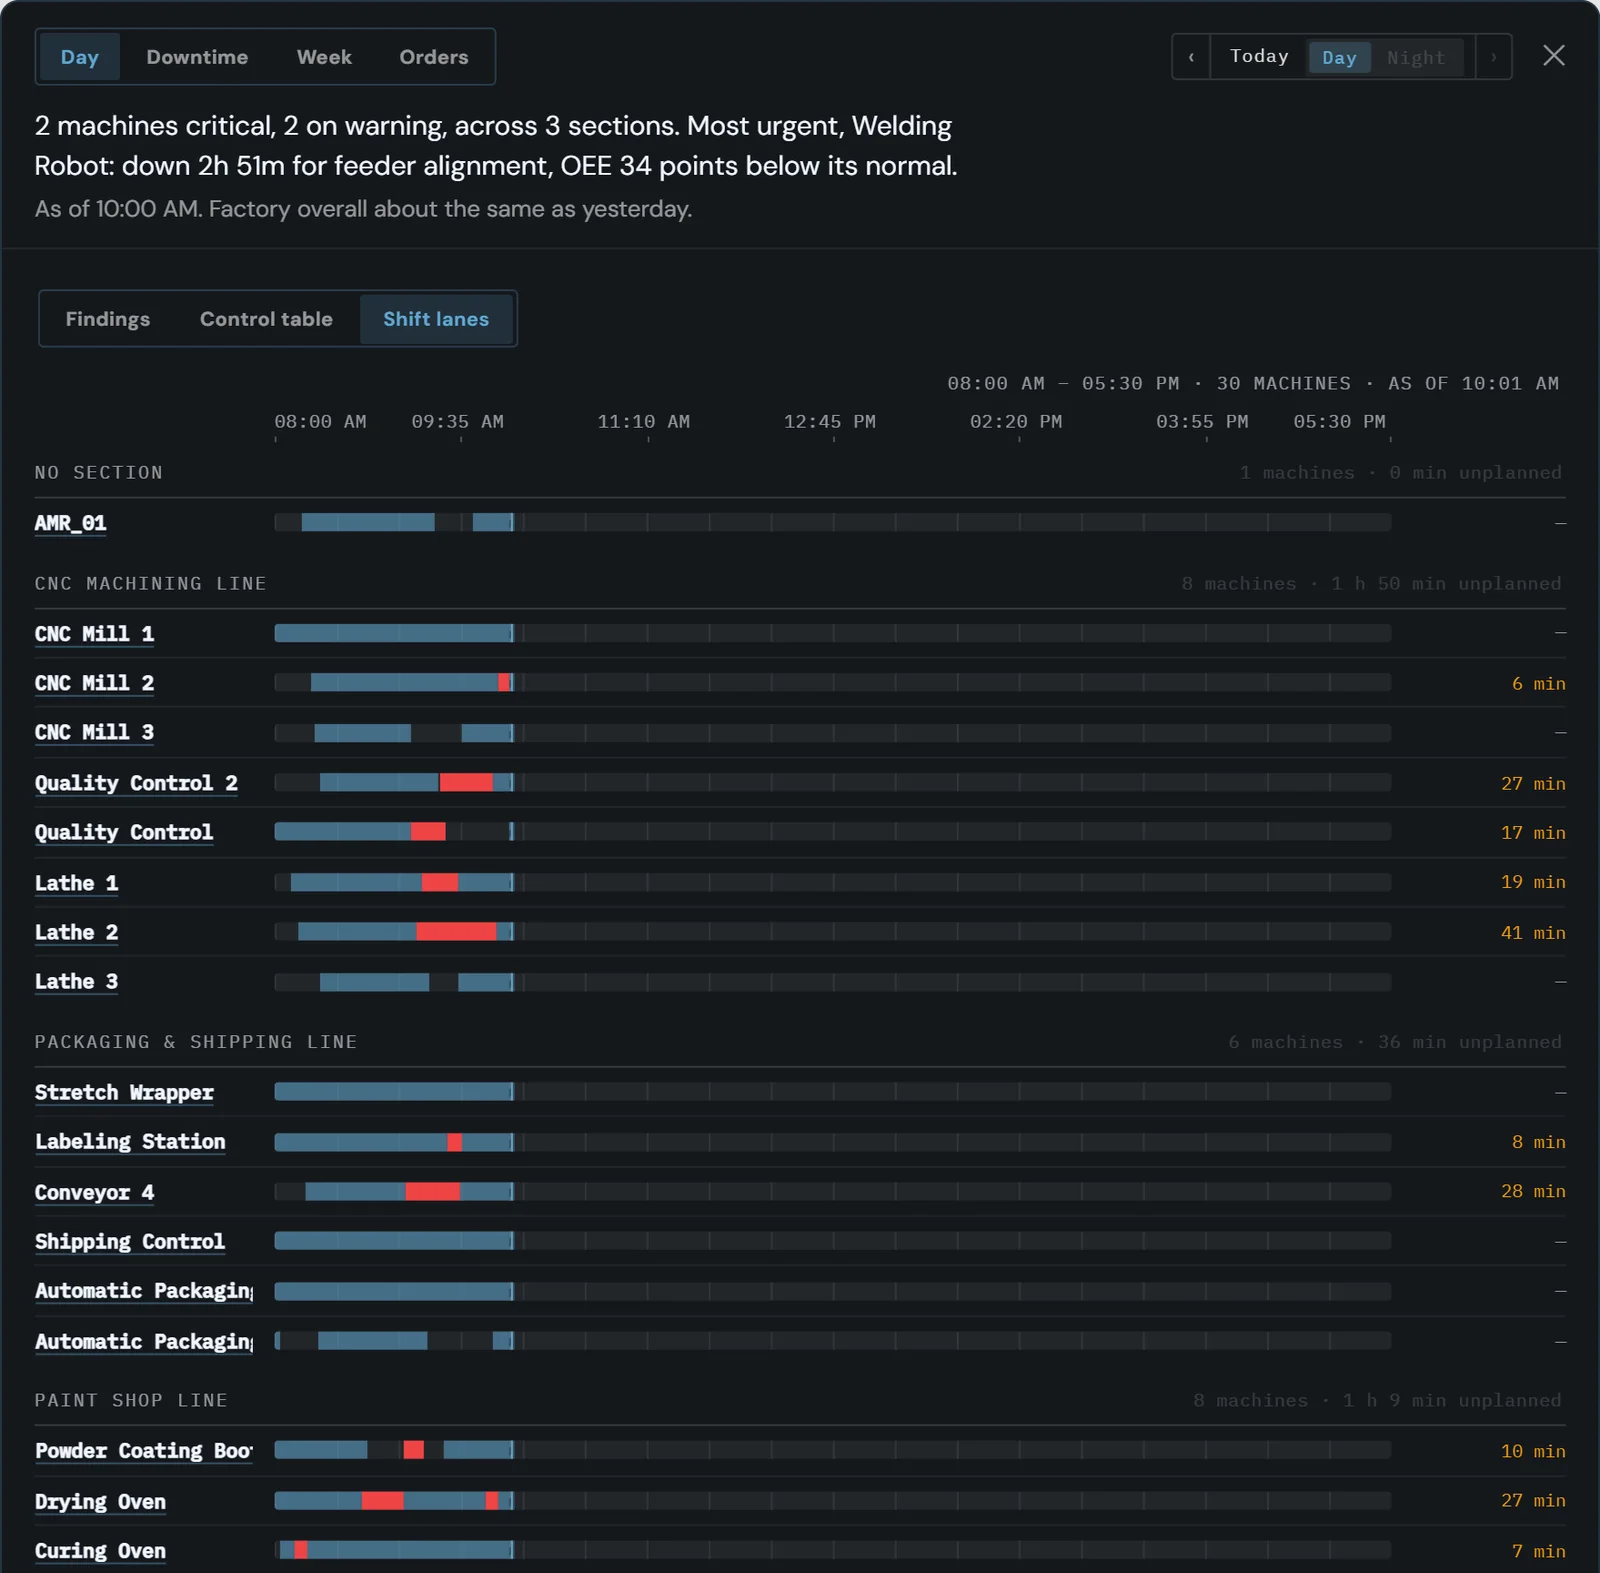Screen dimensions: 1600x1573
Task: Open Conveyor 4 machine link
Action: point(94,1192)
